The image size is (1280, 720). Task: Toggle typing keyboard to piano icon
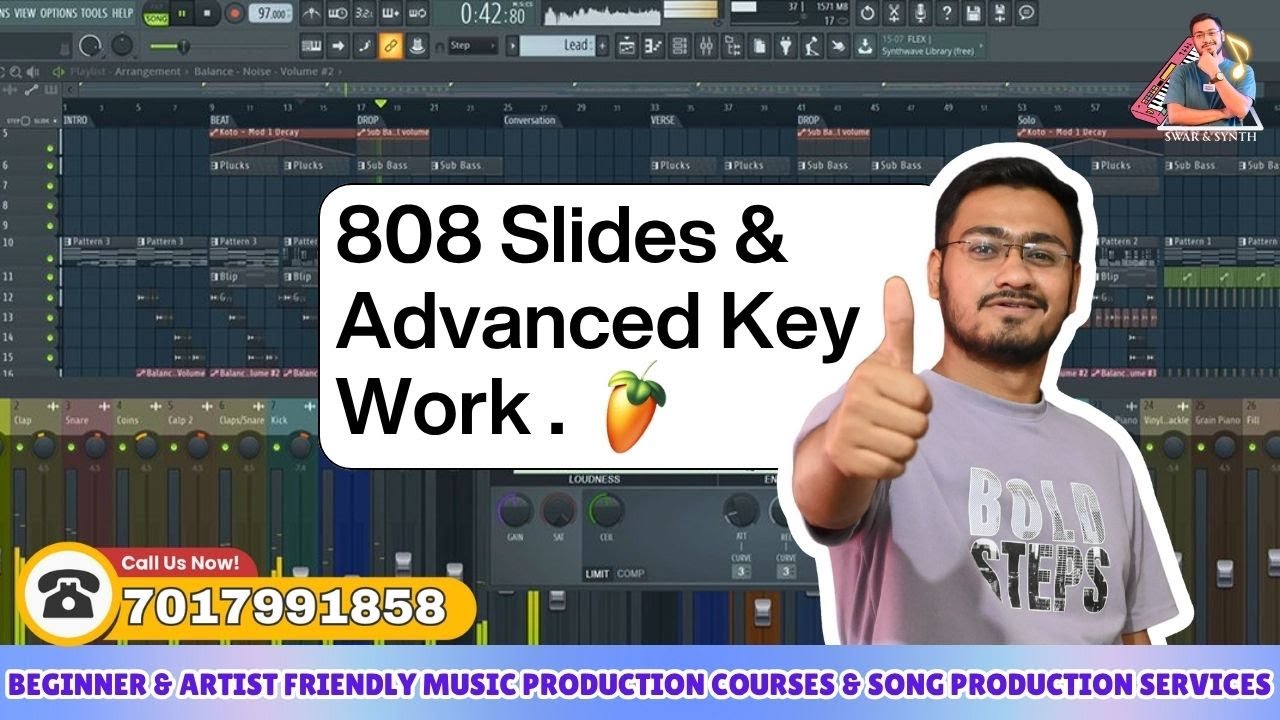click(311, 46)
